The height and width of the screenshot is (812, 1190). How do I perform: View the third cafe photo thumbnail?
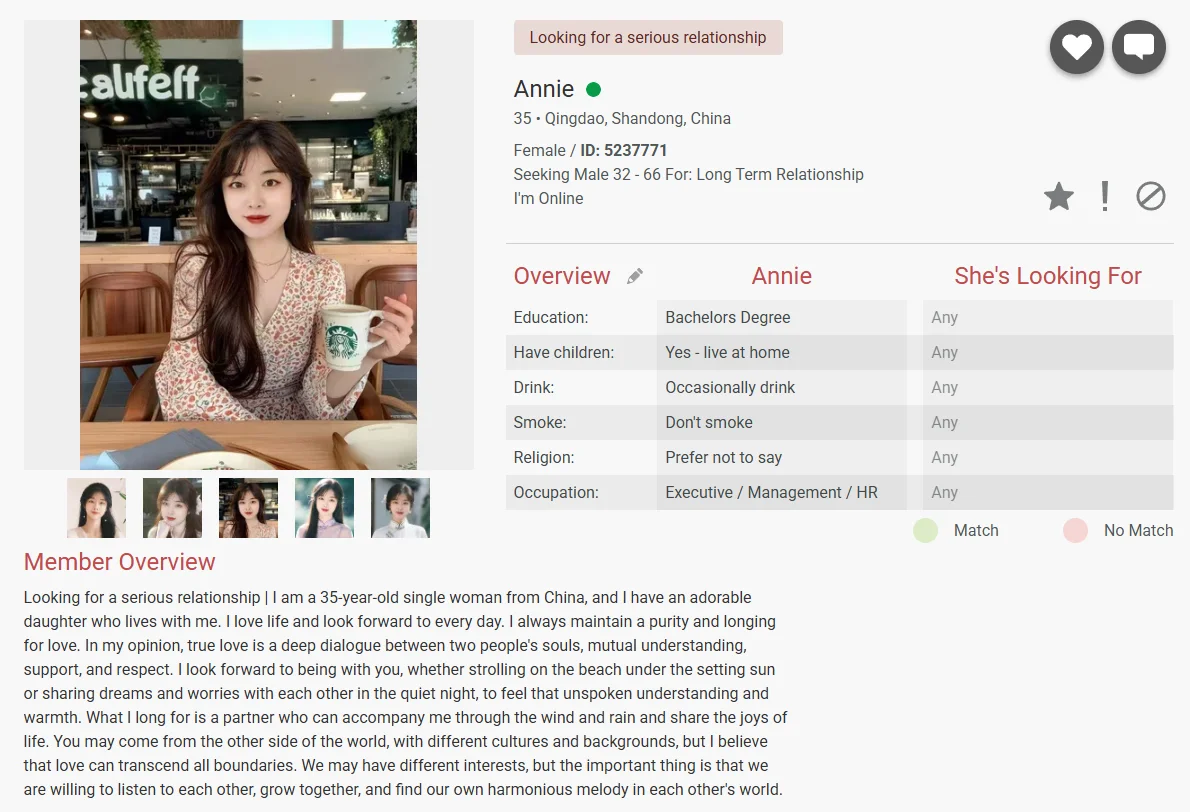248,508
